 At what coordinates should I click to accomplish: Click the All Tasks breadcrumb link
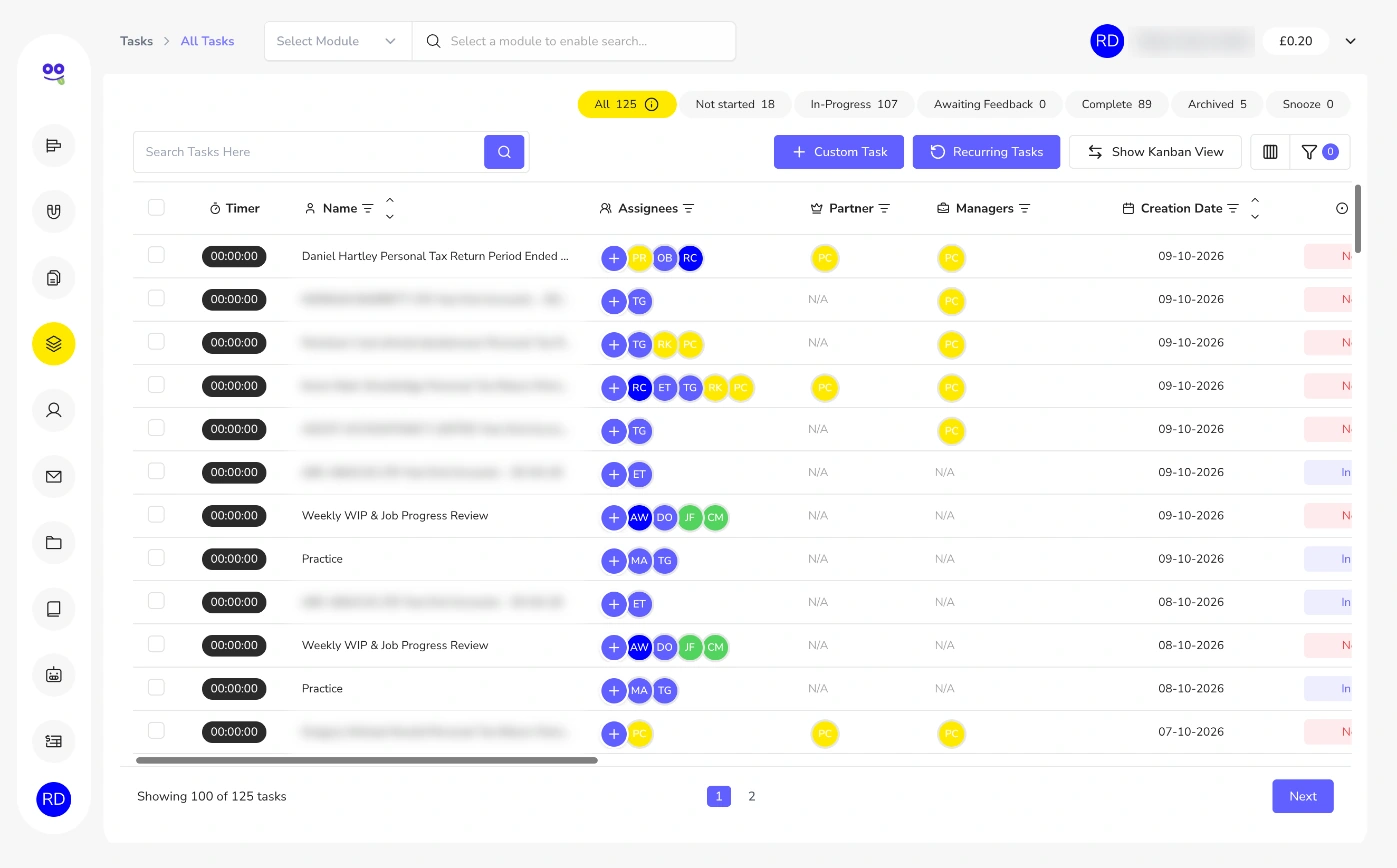(x=207, y=41)
